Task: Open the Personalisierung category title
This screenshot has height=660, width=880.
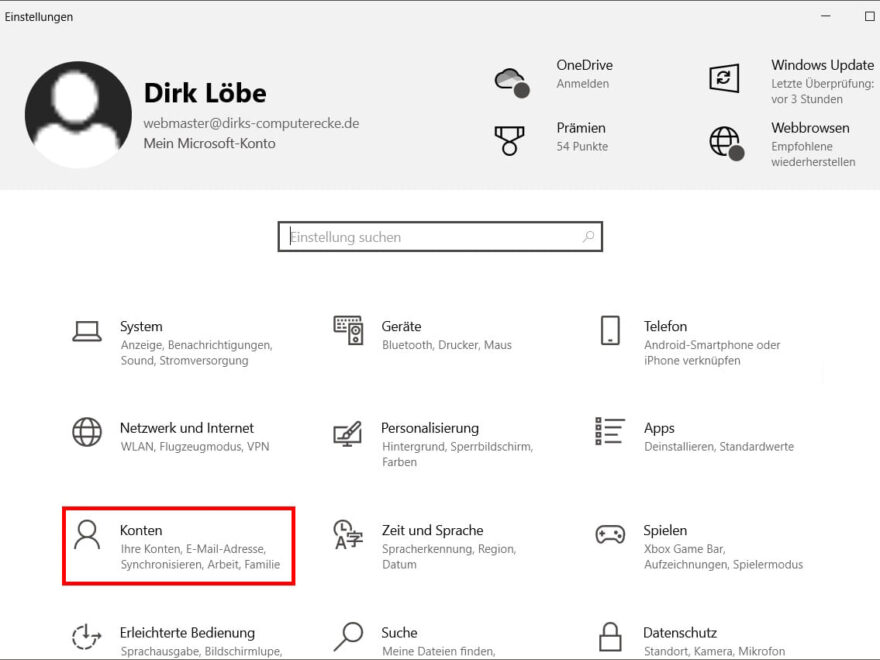Action: click(x=430, y=428)
